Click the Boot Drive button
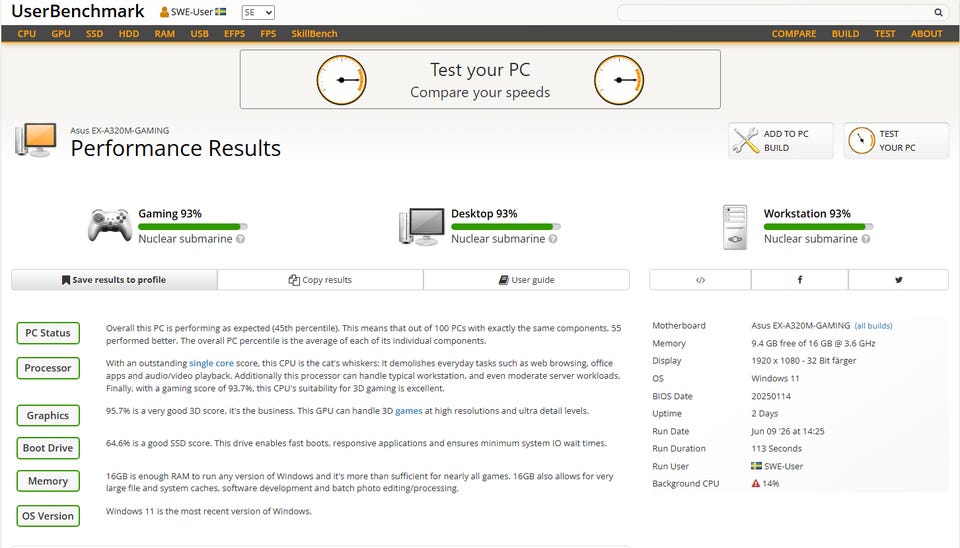960x548 pixels. click(x=48, y=448)
